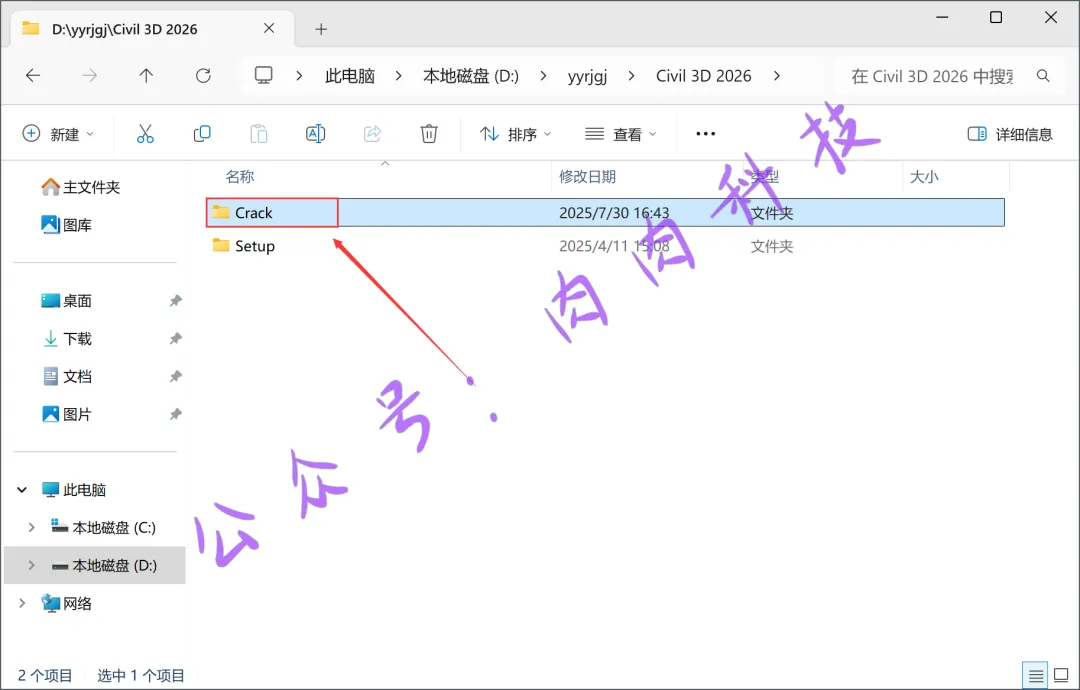Click the Share icon in toolbar
1080x690 pixels.
pos(373,134)
